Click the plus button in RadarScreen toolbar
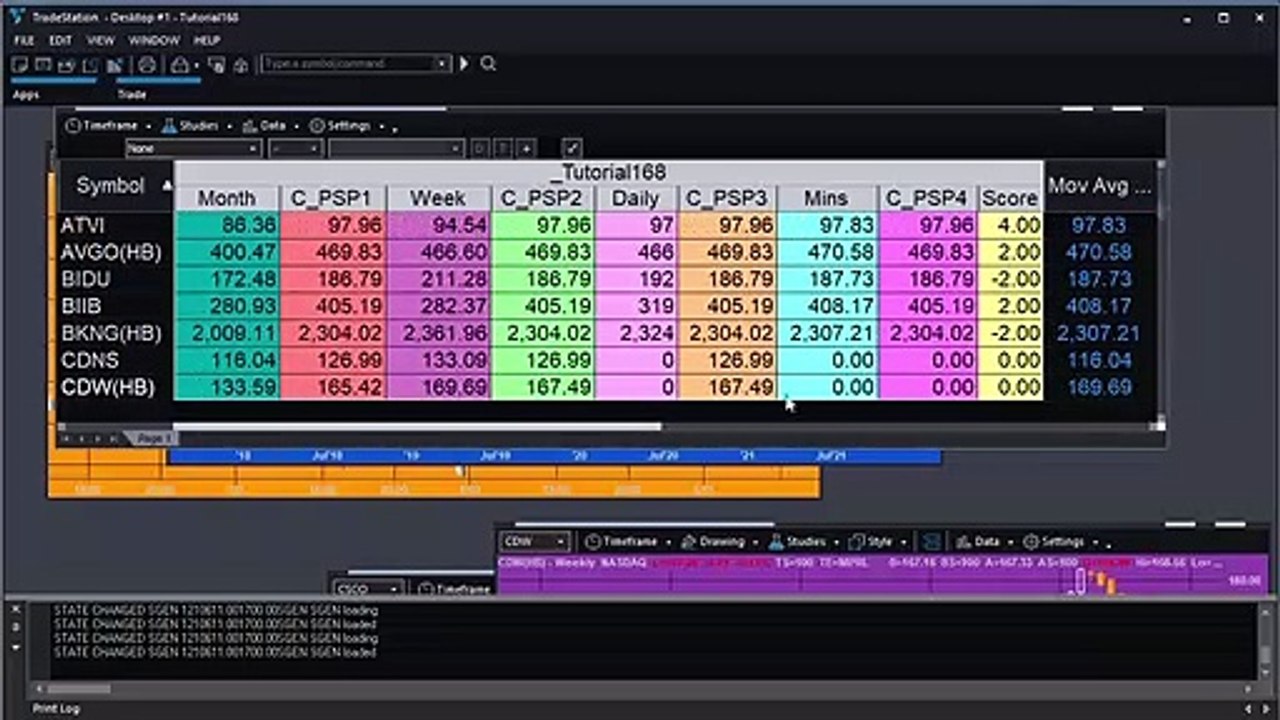 click(x=526, y=148)
